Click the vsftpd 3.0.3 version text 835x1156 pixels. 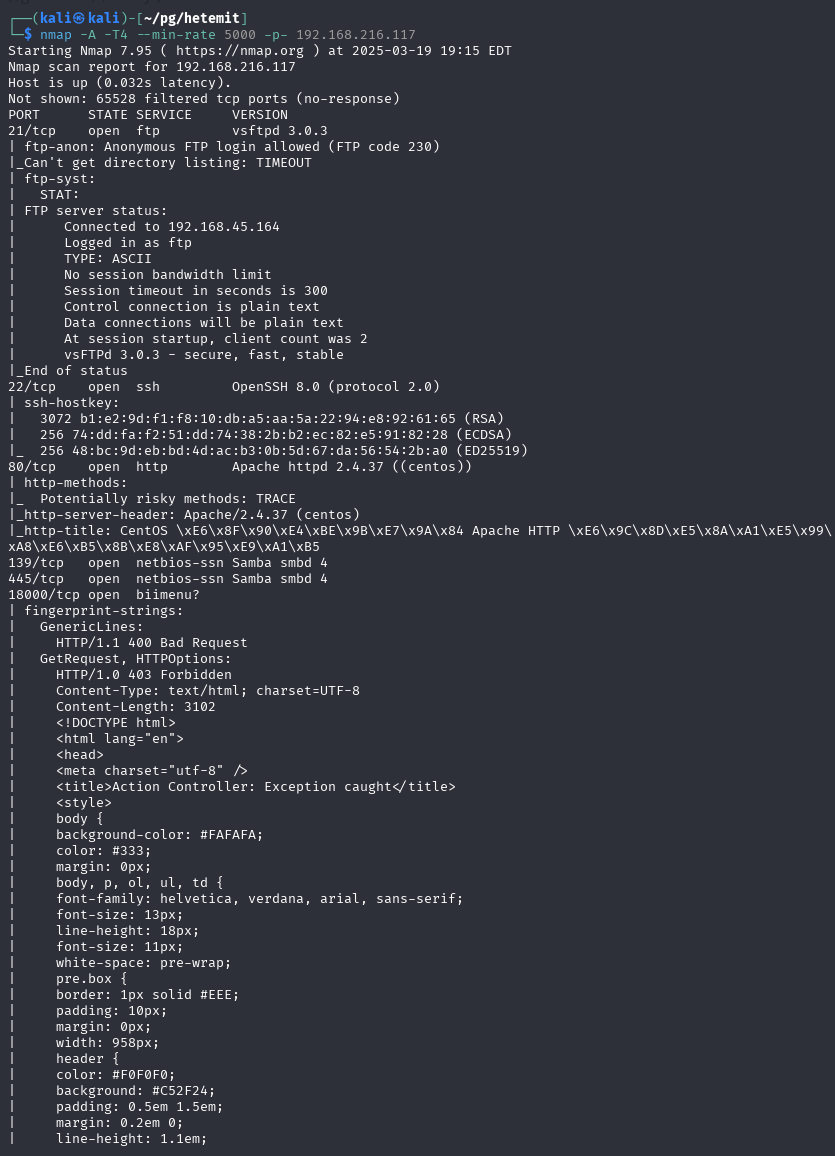click(280, 130)
